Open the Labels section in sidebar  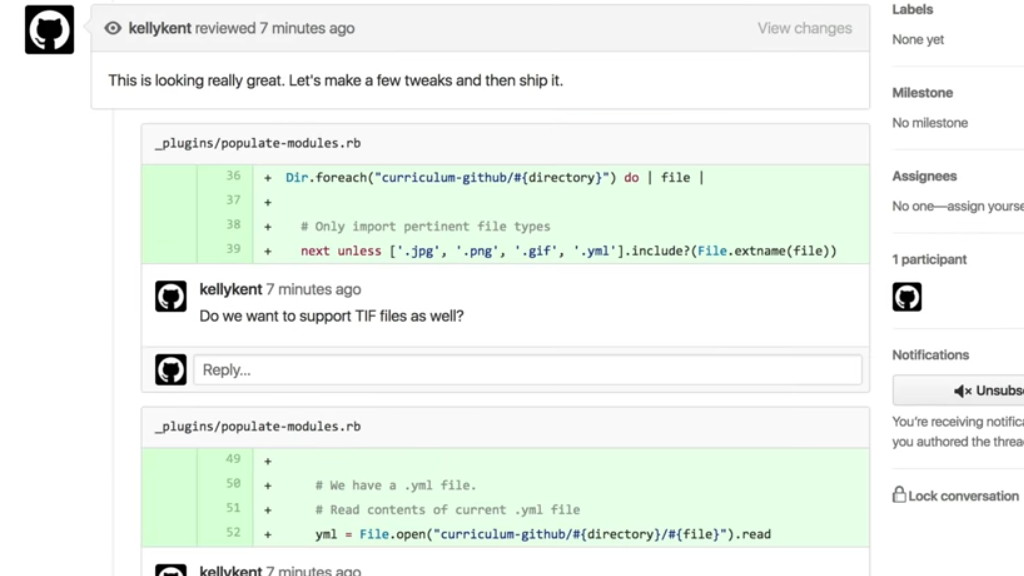(x=912, y=10)
